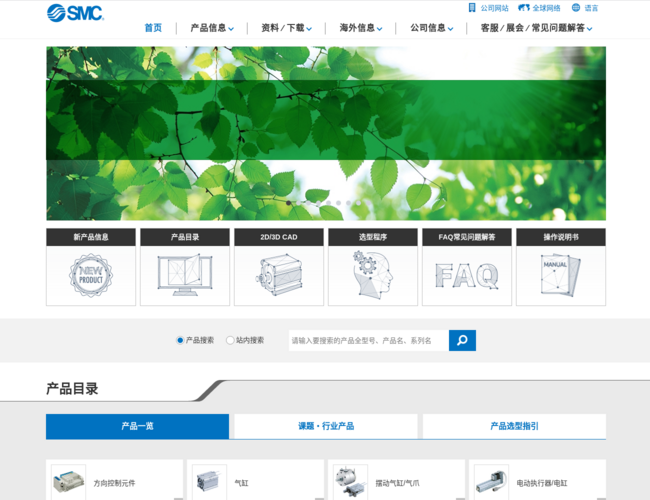Click the 公司网站 link
The width and height of the screenshot is (650, 500).
coord(494,8)
